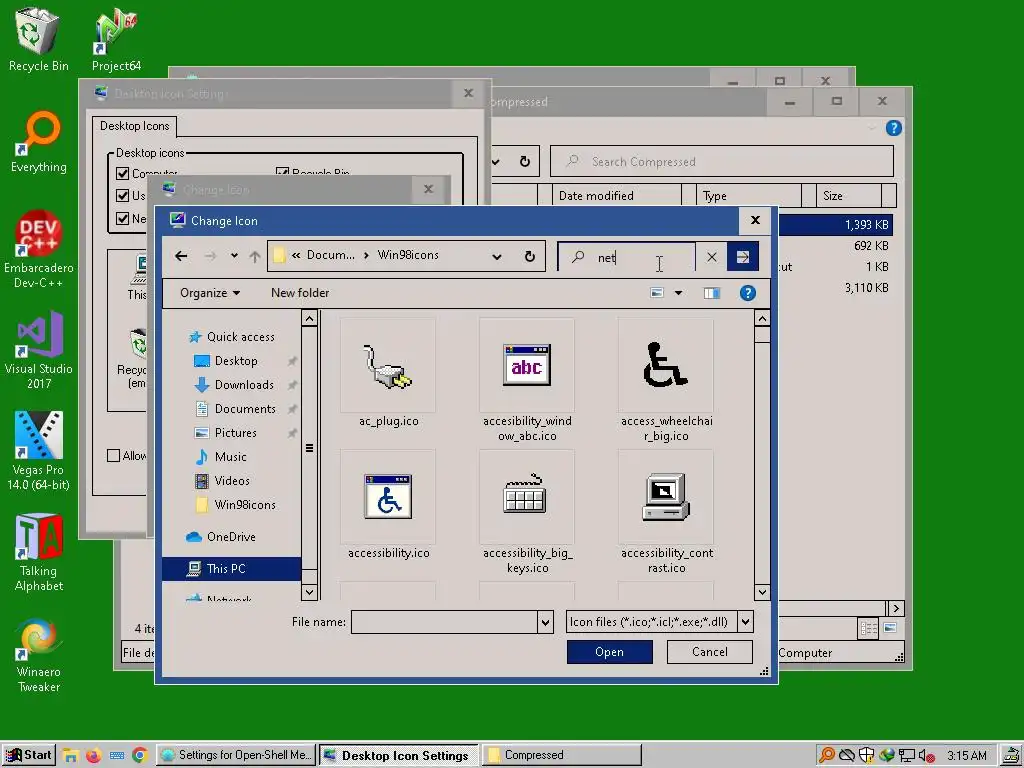Change view icon in dialog toolbar
Viewport: 1024px width, 768px height.
coord(657,293)
